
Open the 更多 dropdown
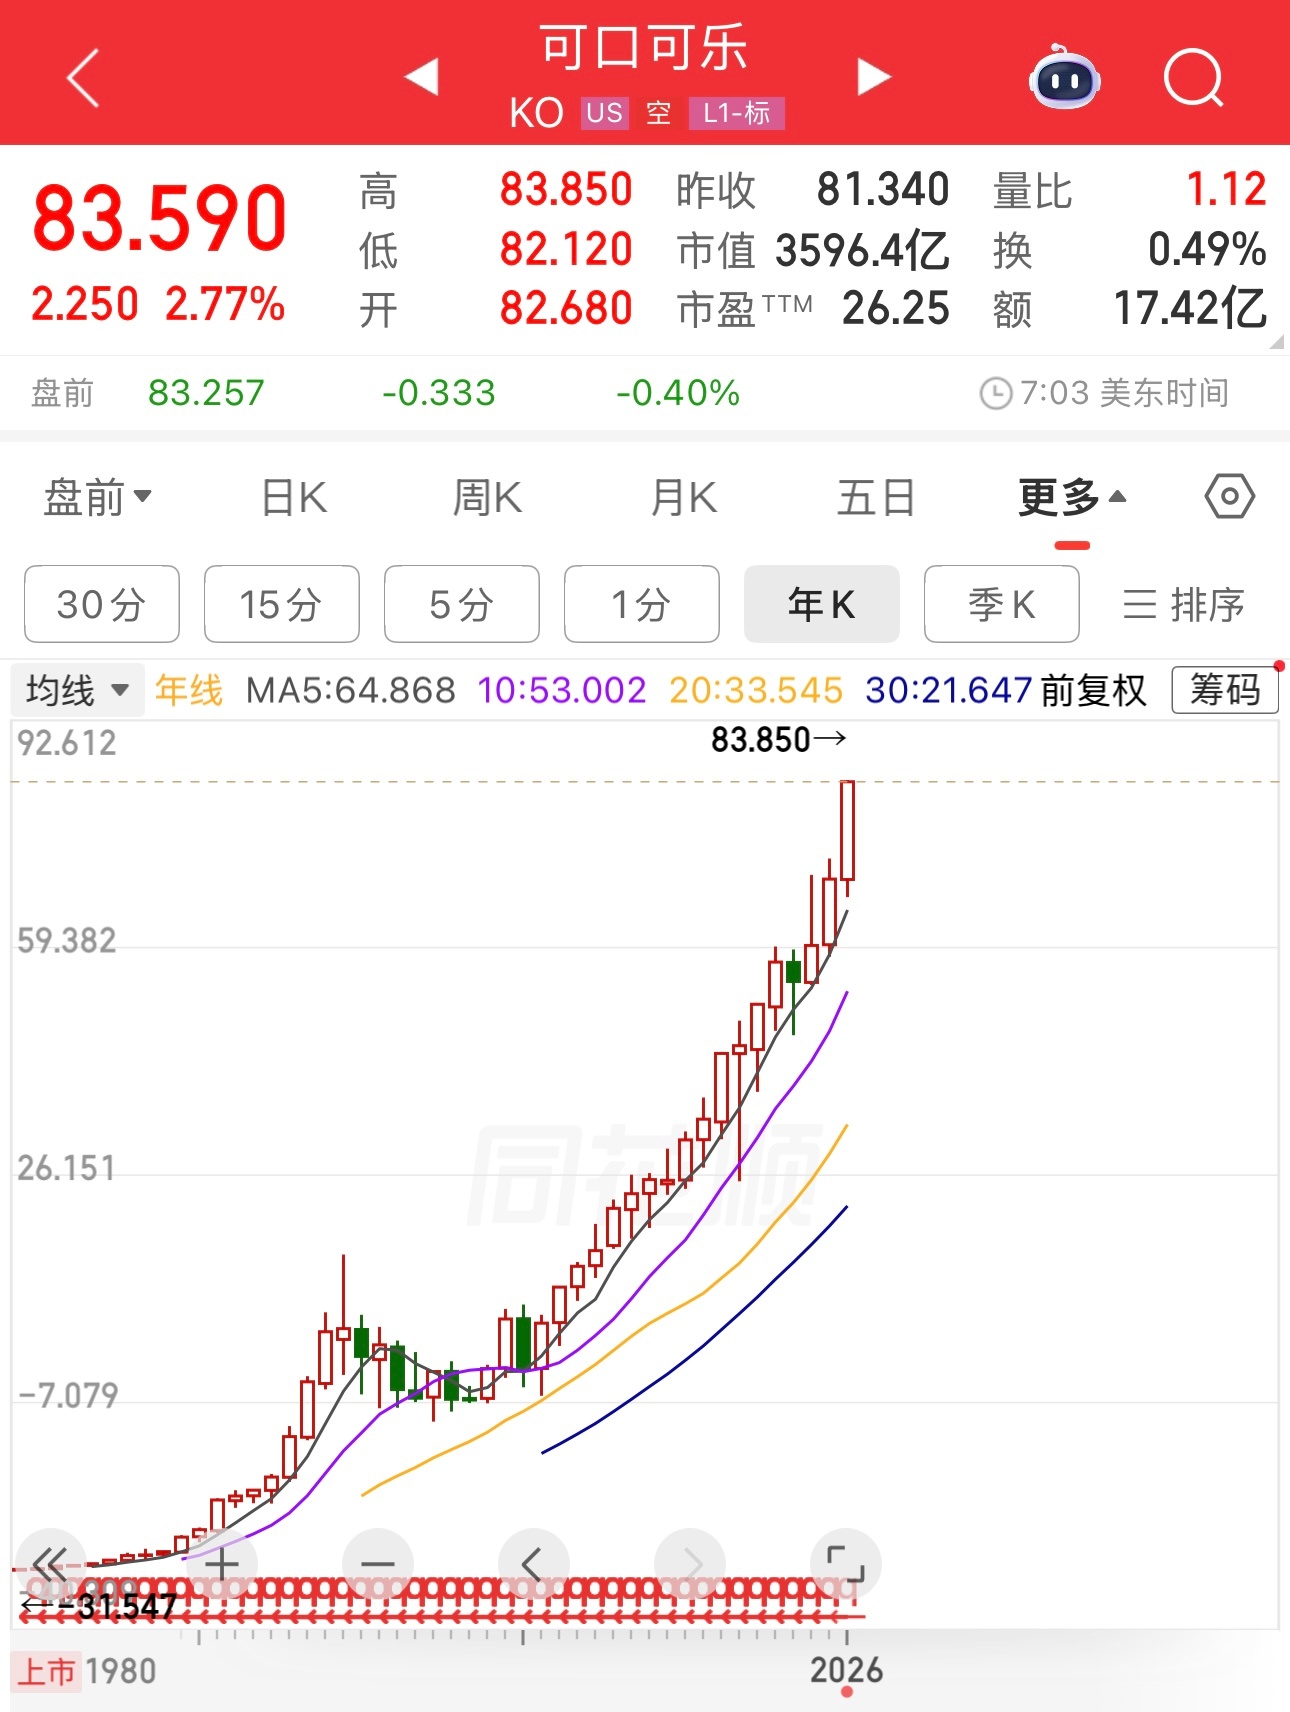tap(1072, 497)
